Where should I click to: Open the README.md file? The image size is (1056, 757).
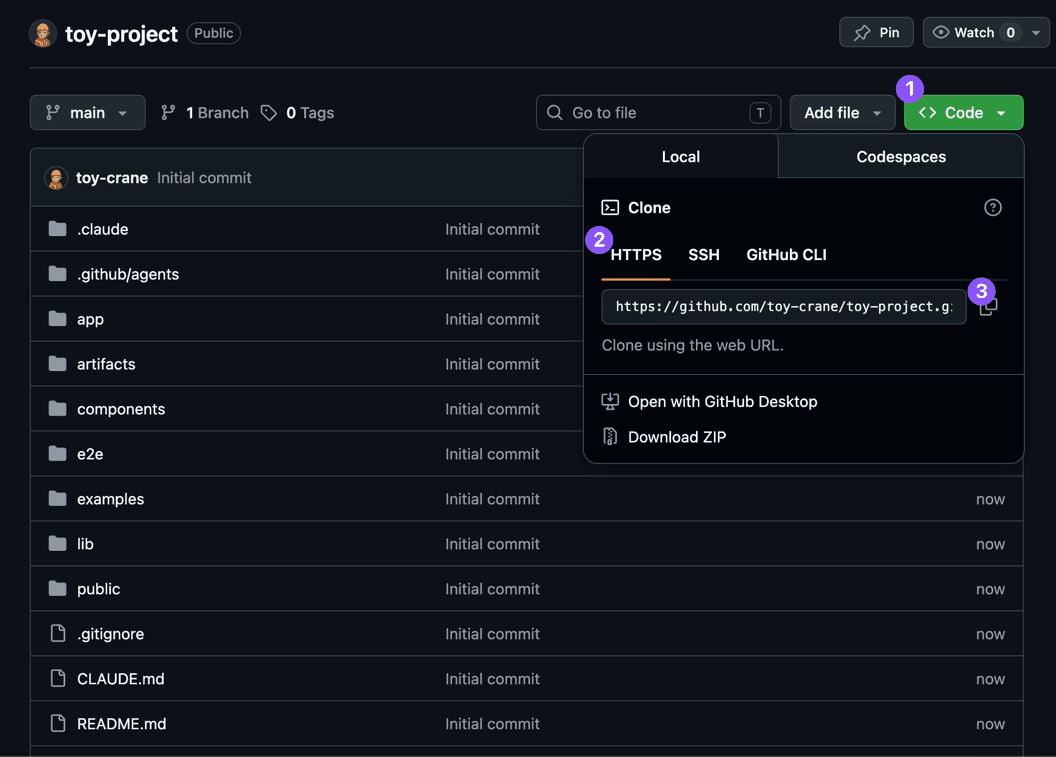121,724
